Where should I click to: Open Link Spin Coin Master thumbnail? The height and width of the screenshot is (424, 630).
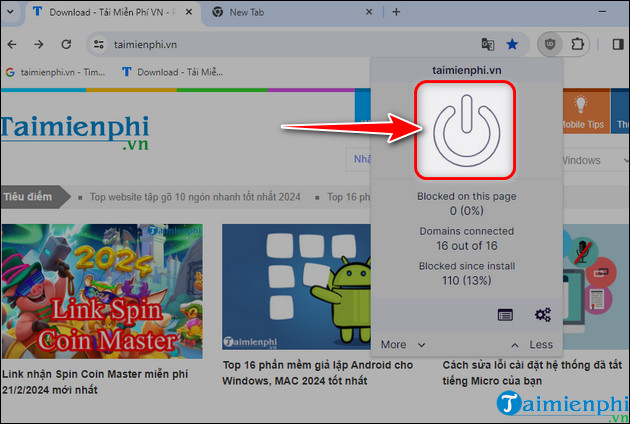[102, 291]
